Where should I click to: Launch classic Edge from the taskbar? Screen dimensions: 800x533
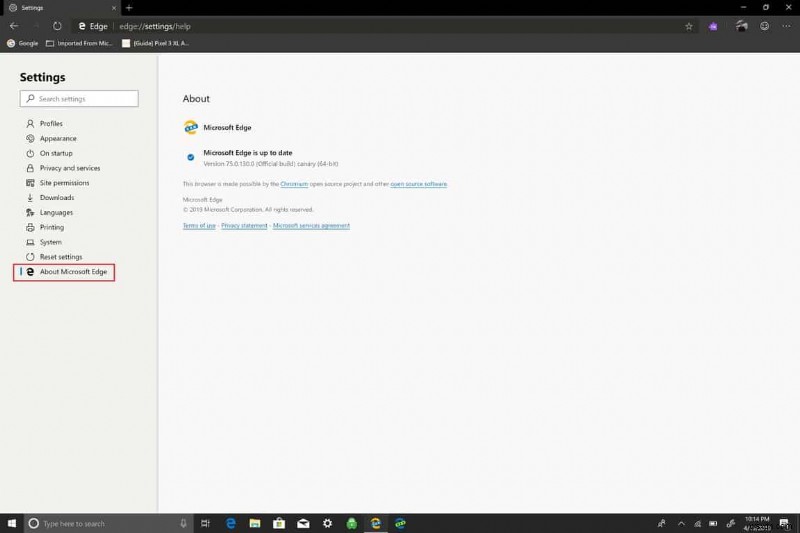(x=231, y=523)
